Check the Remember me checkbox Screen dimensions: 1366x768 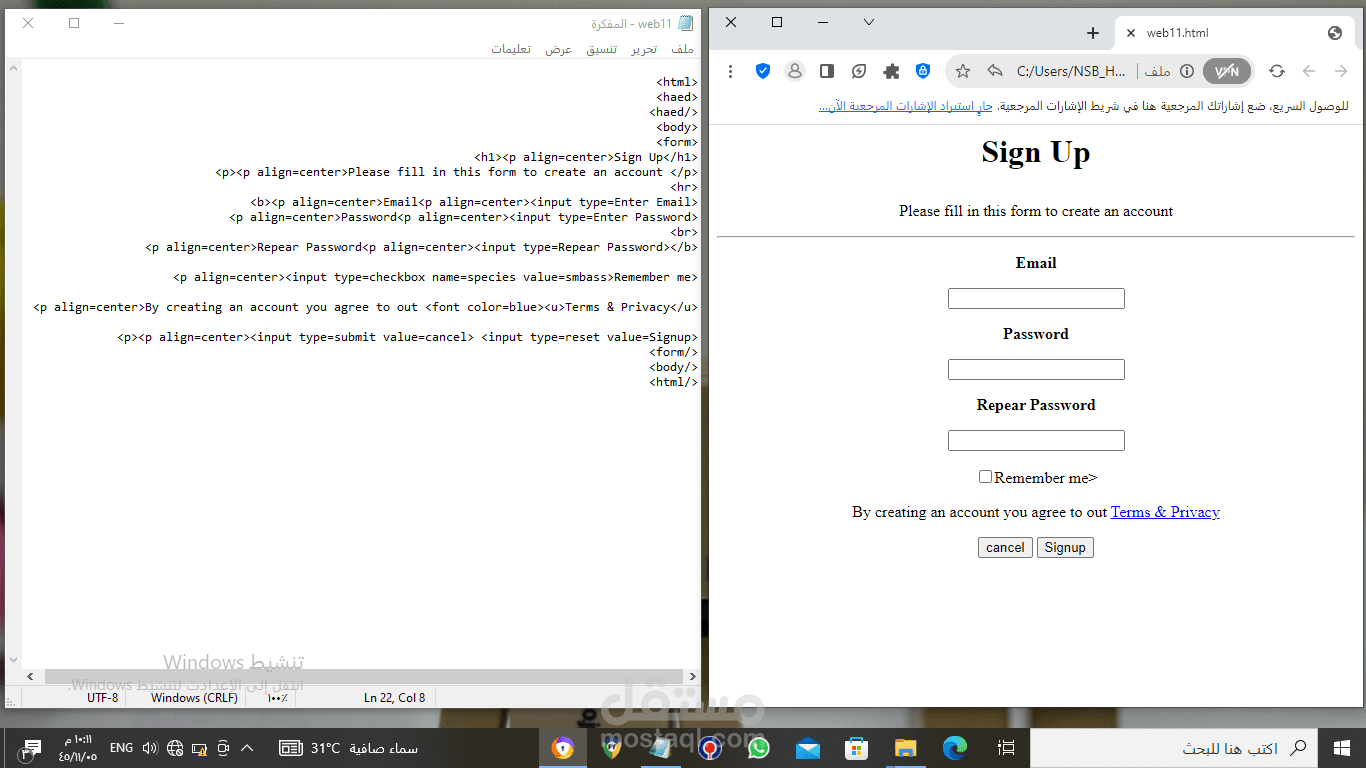tap(985, 477)
